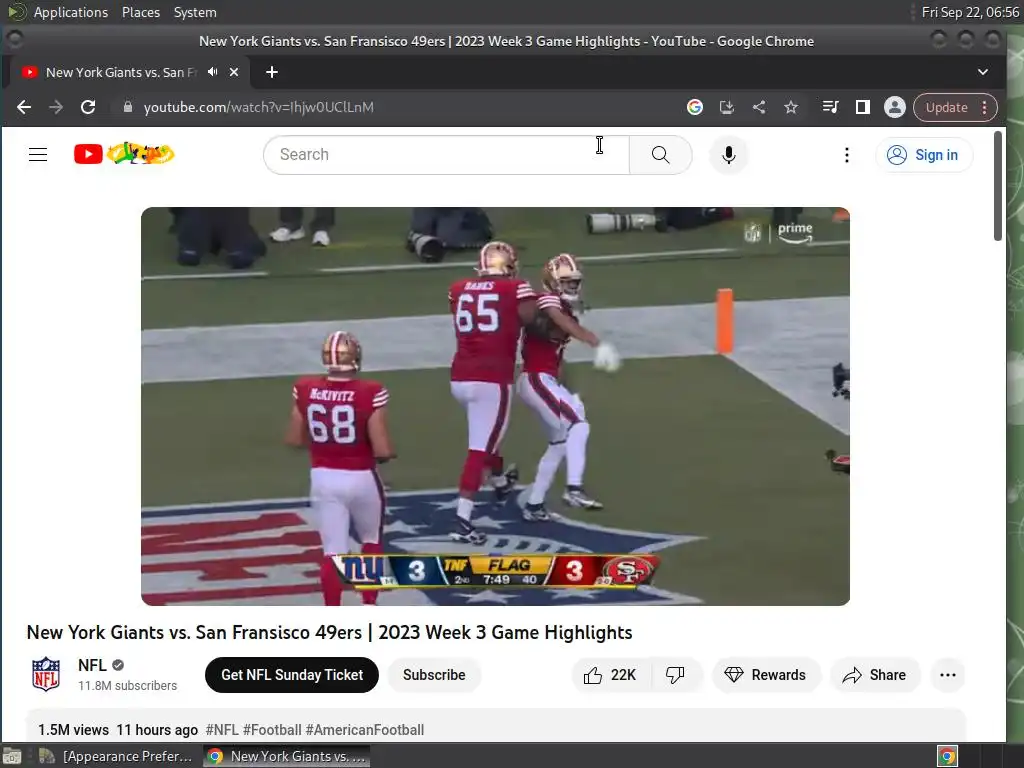
Task: Click the install app icon in address bar
Action: click(726, 107)
